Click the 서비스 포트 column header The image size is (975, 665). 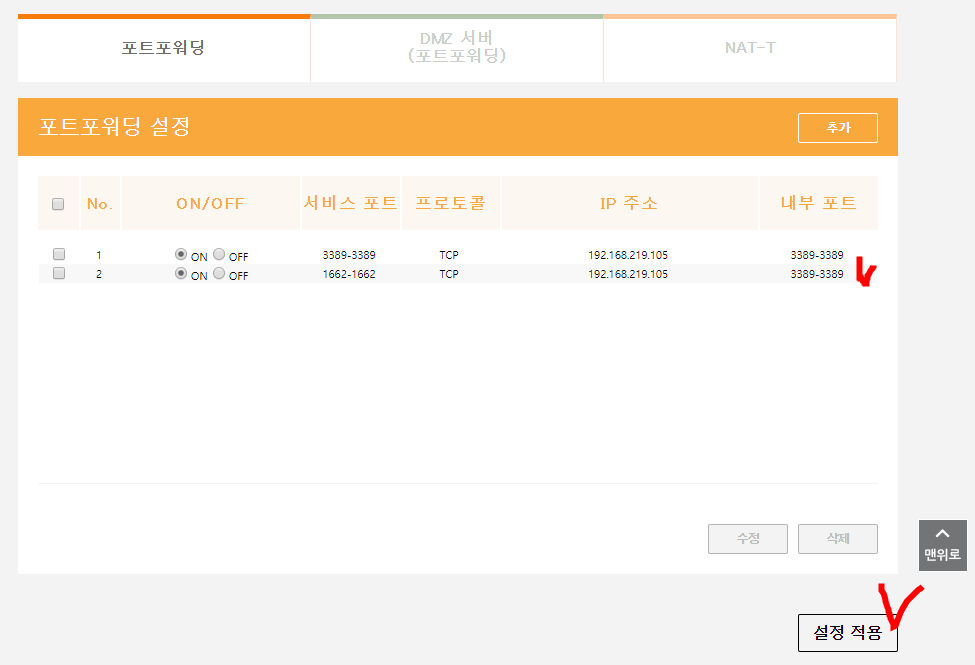click(351, 203)
